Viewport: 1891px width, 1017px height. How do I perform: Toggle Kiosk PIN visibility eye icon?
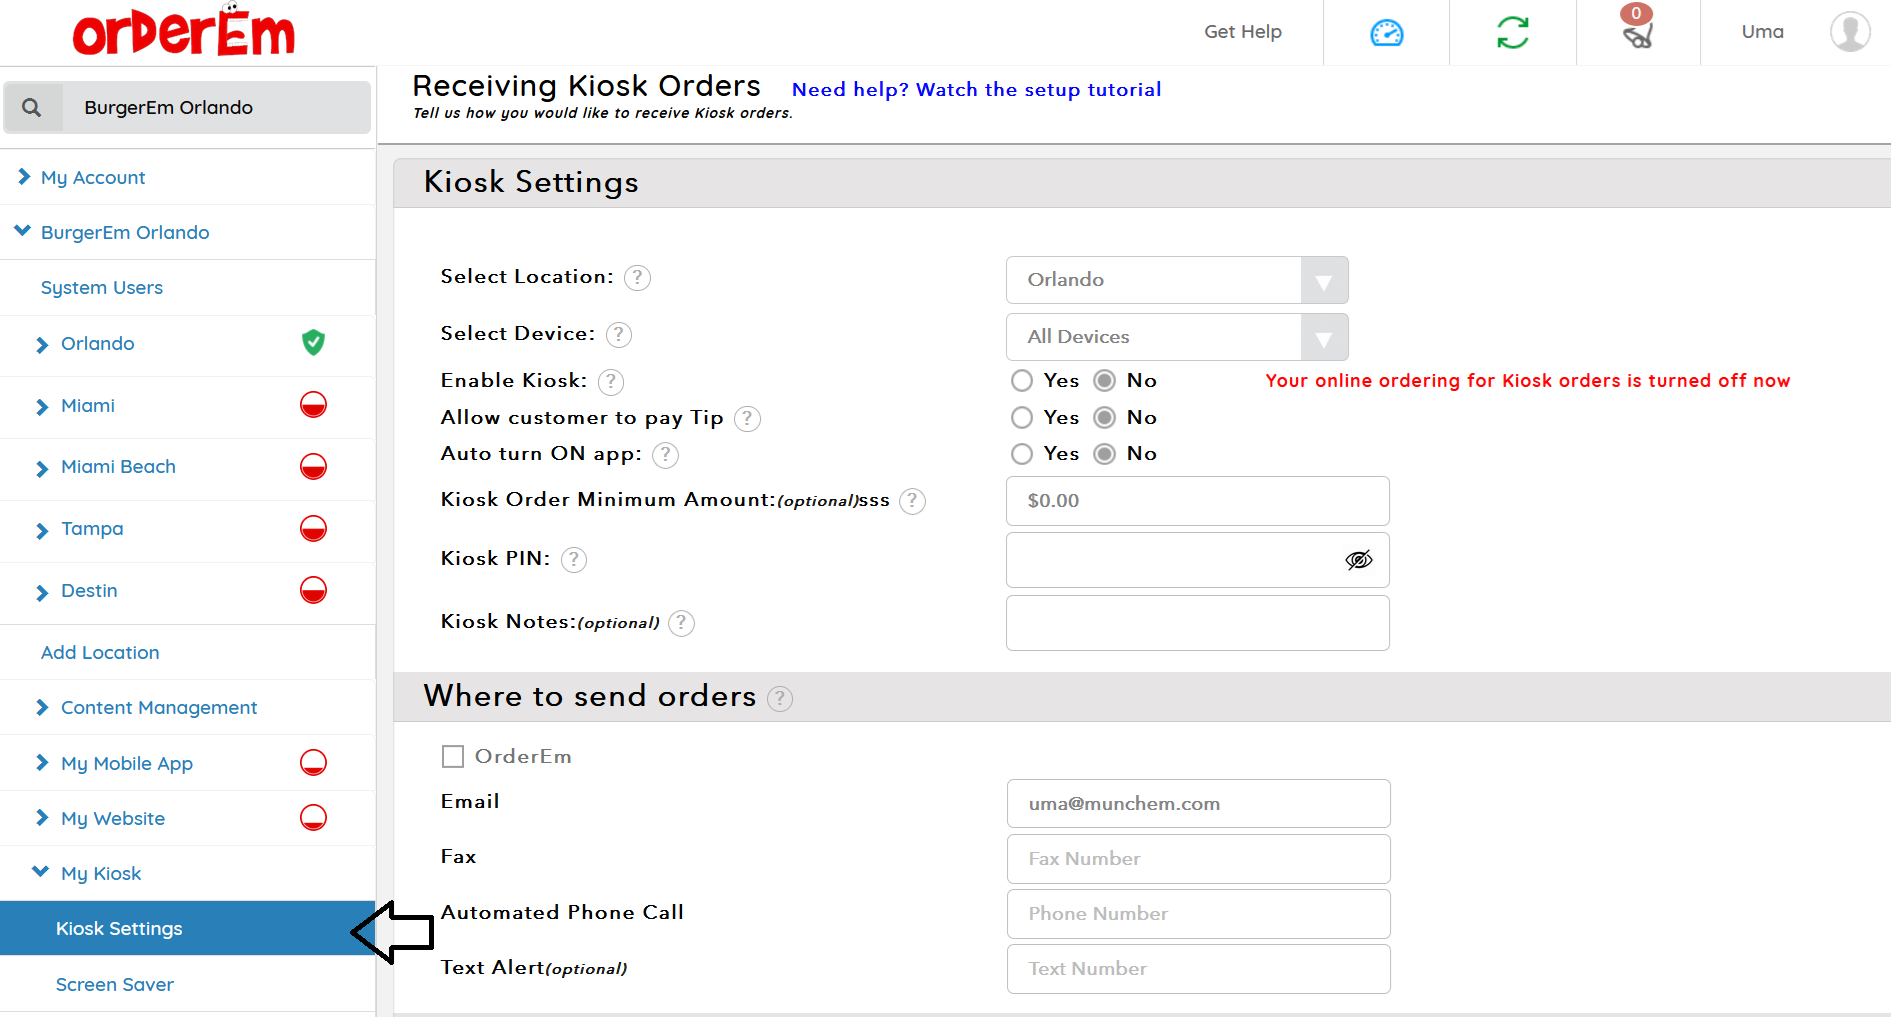pos(1358,560)
